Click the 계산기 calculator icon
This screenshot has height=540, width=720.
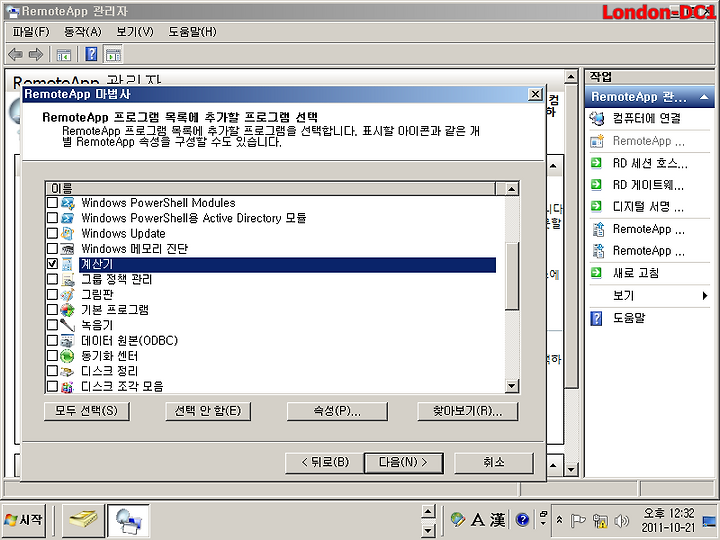68,264
